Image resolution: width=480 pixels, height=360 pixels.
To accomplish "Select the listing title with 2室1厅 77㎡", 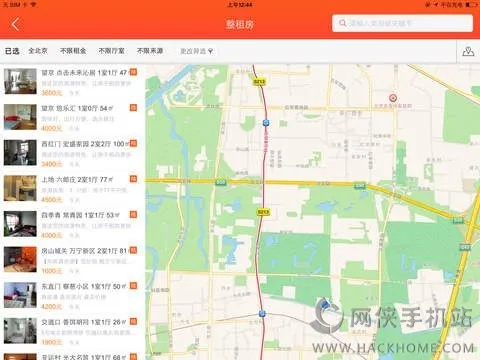I will click(77, 180).
